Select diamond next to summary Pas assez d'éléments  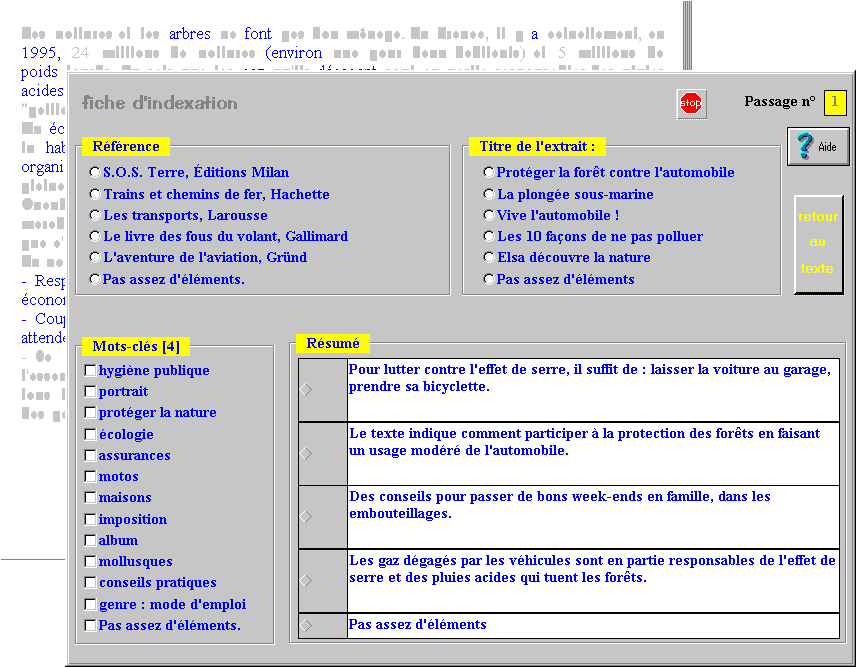tap(307, 626)
